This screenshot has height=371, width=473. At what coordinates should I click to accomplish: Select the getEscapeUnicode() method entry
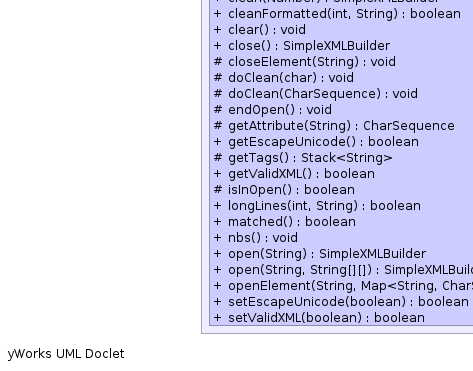316,142
